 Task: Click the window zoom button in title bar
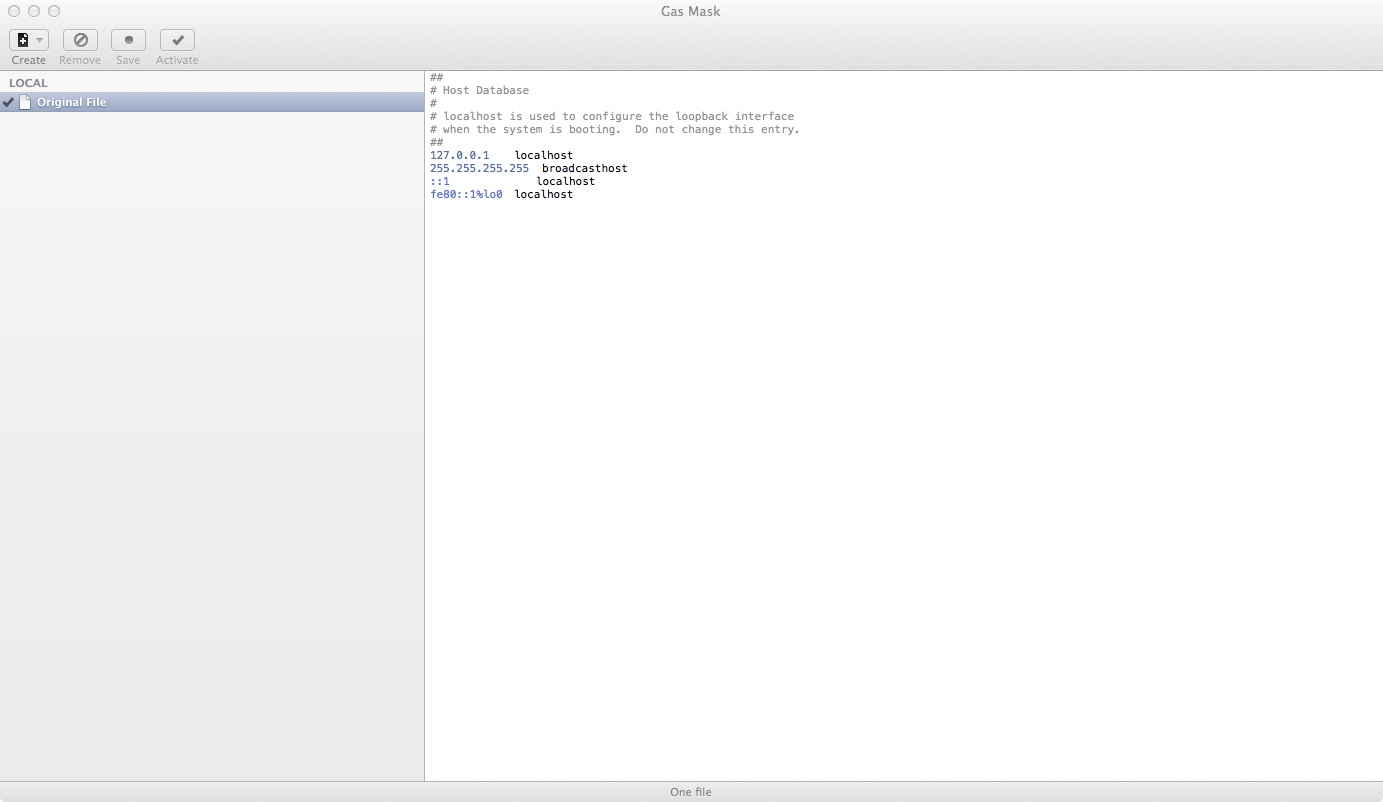click(54, 11)
